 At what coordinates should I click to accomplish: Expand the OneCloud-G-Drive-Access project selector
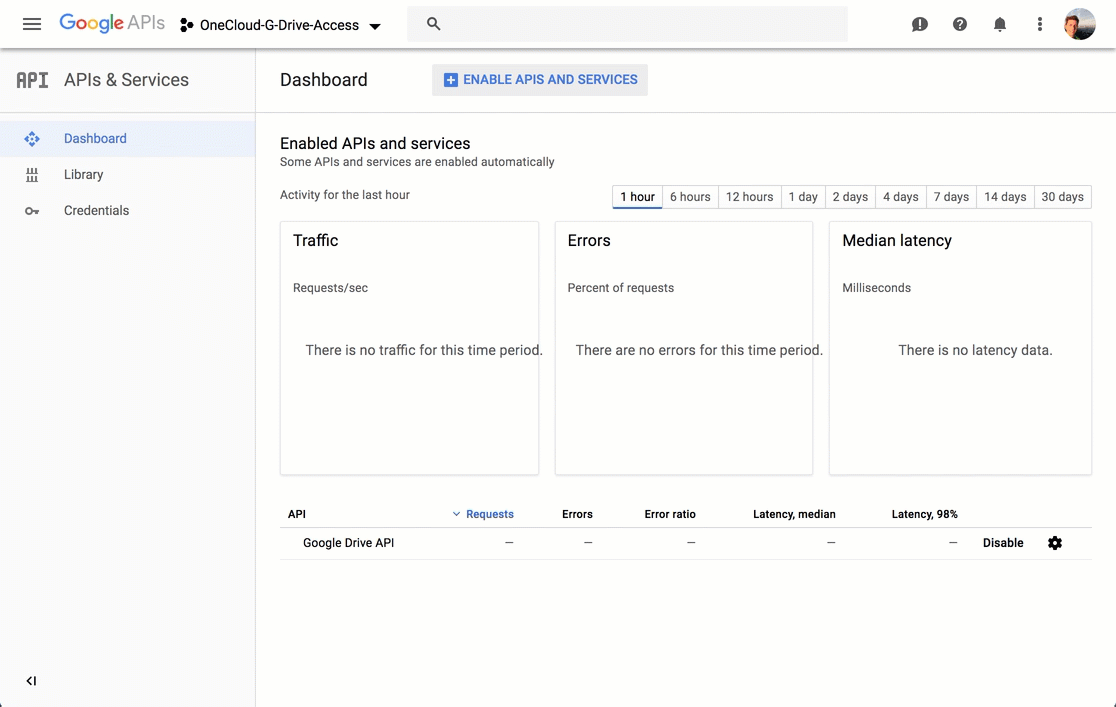click(x=280, y=25)
